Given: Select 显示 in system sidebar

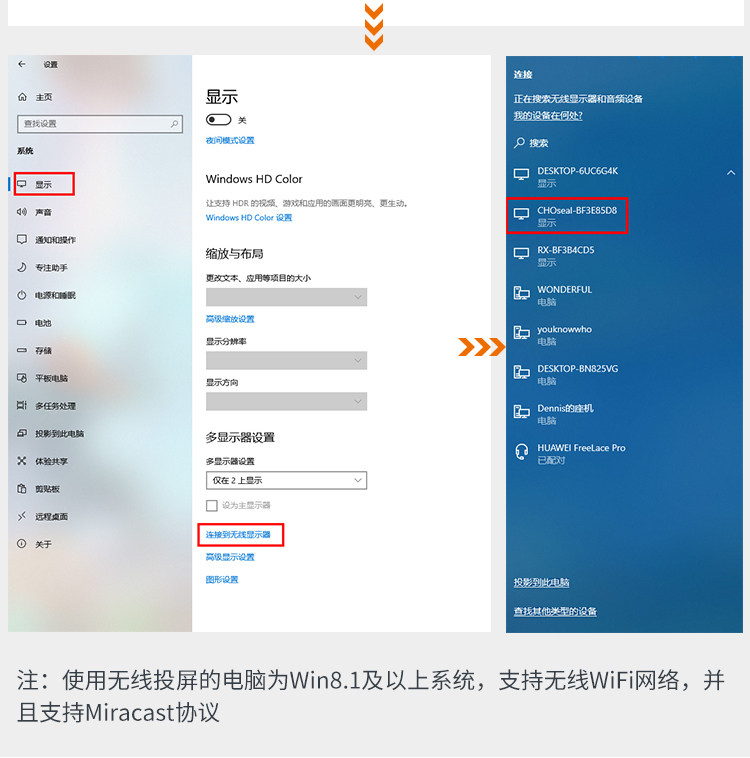Looking at the screenshot, I should tap(44, 184).
